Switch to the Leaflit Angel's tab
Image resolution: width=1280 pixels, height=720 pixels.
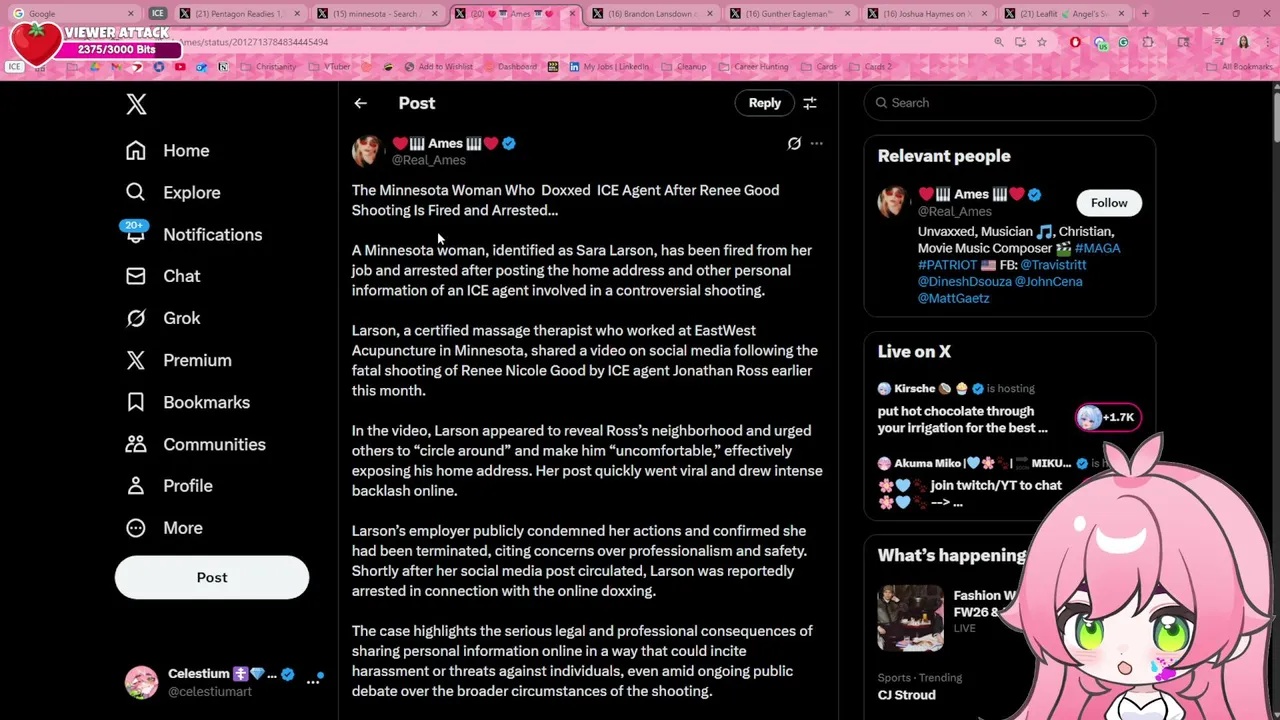[1064, 14]
